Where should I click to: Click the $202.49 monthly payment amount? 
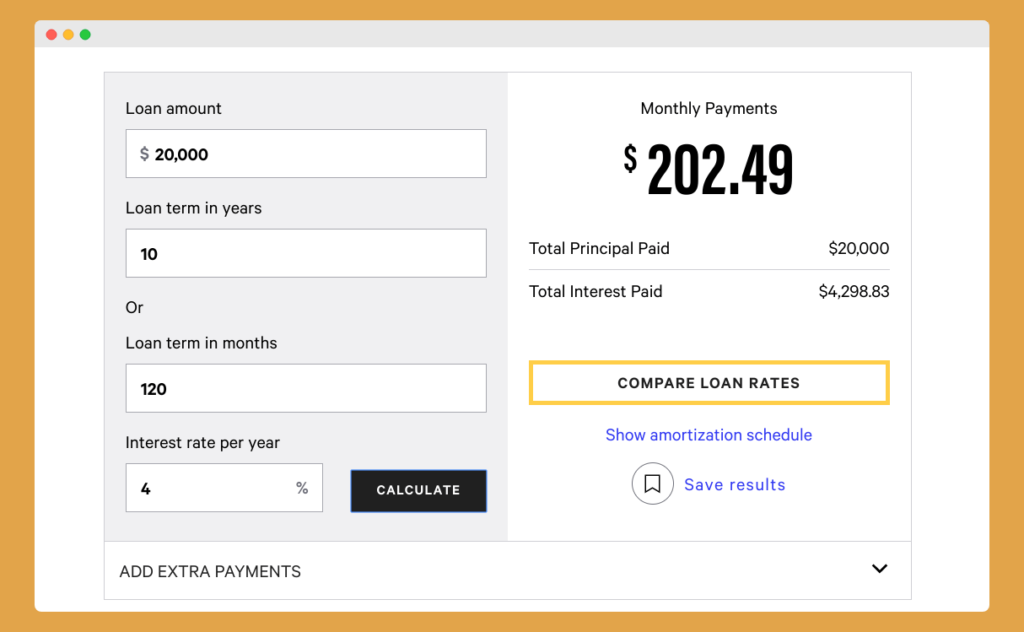tap(709, 169)
